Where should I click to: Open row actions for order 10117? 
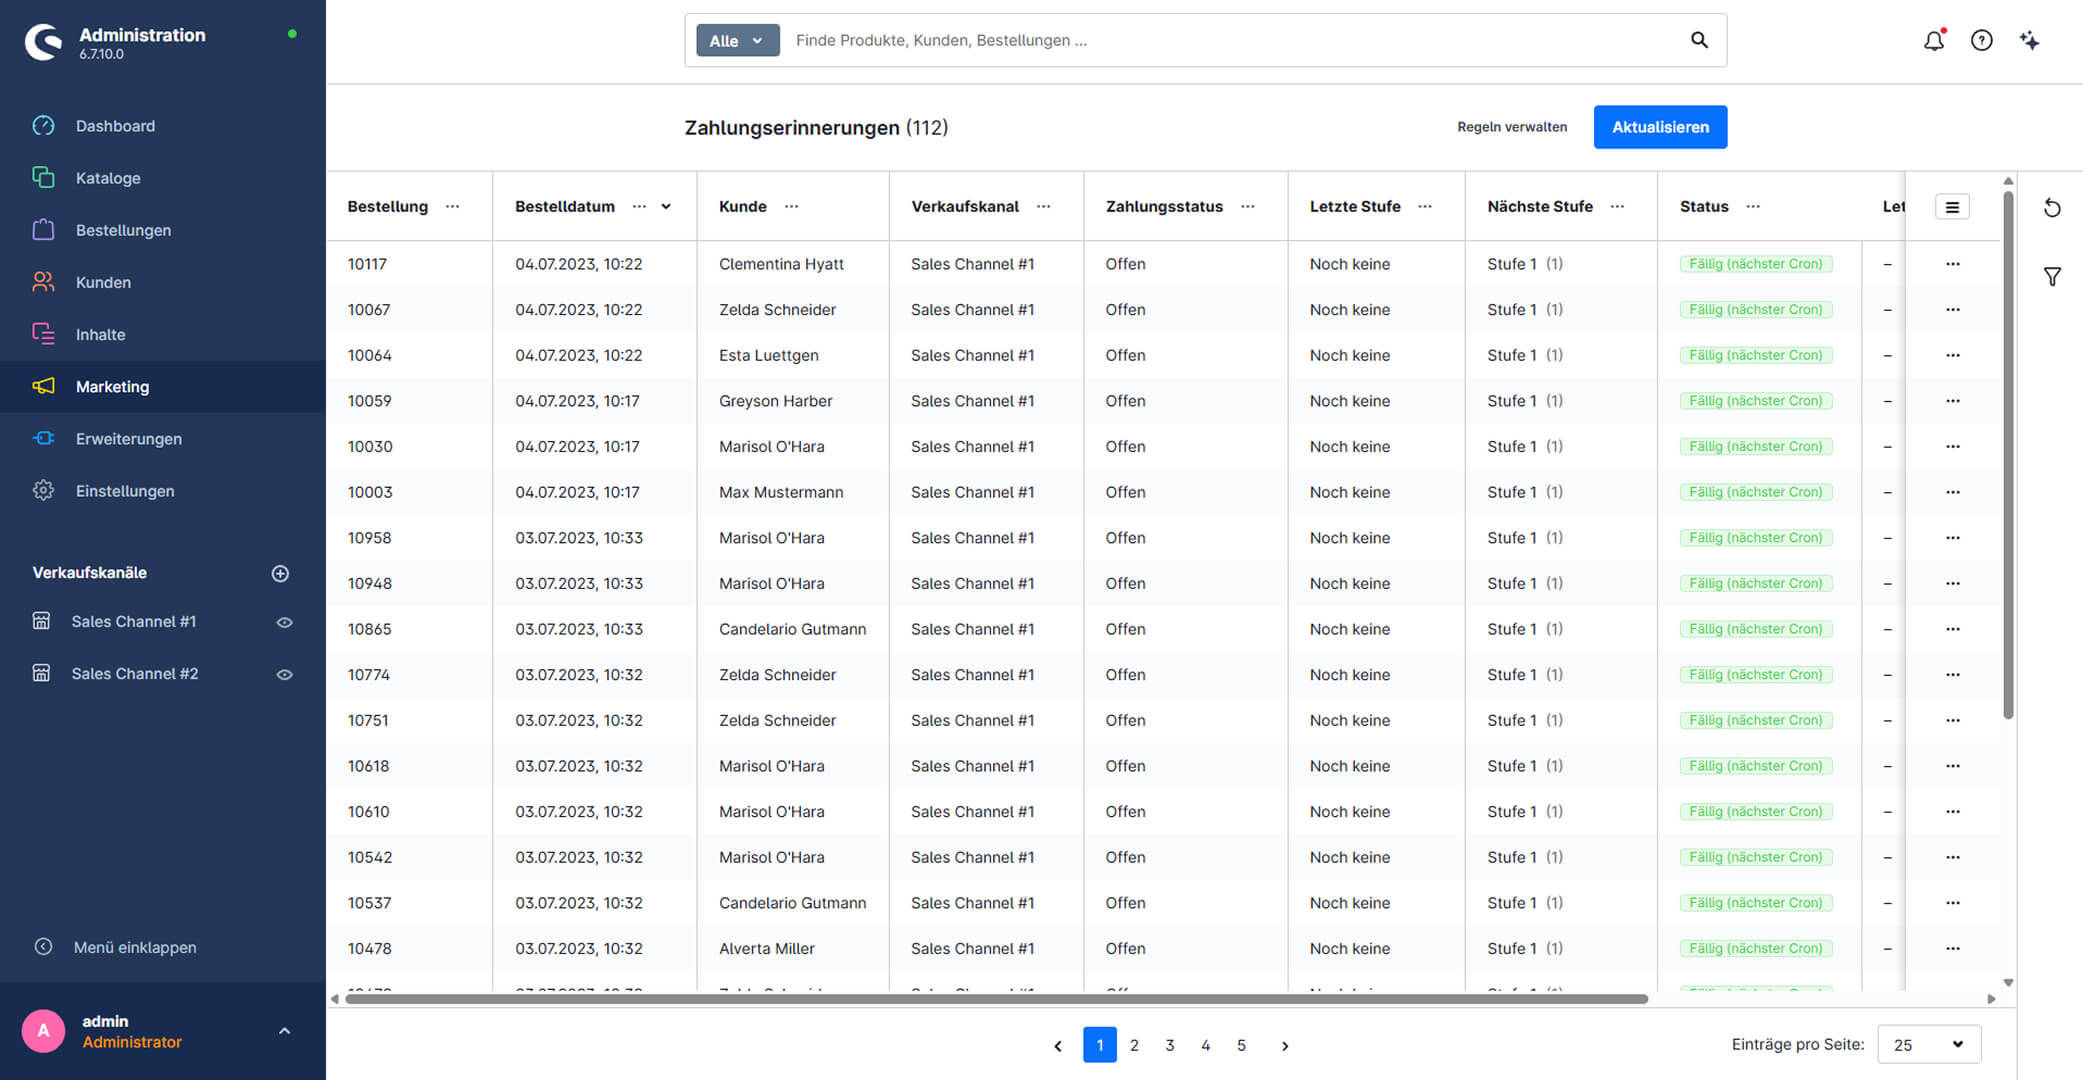[1953, 264]
